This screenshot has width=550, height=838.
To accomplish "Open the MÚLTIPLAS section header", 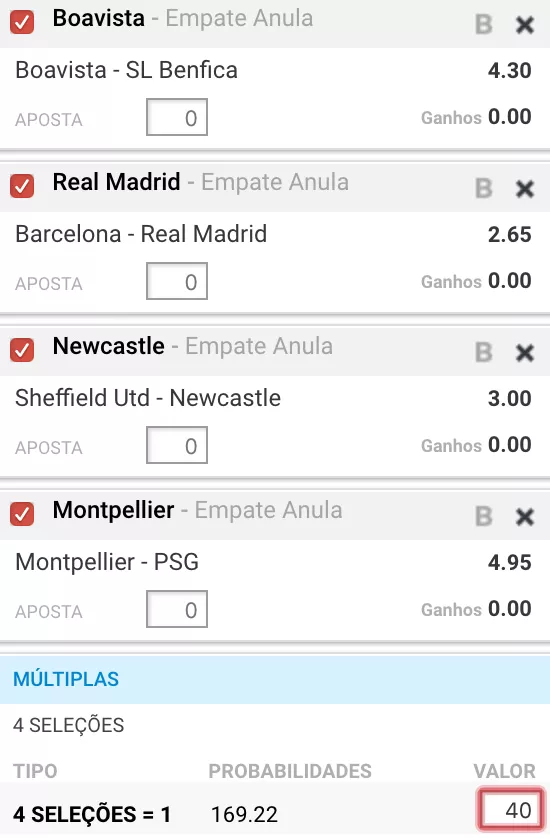I will pyautogui.click(x=275, y=679).
